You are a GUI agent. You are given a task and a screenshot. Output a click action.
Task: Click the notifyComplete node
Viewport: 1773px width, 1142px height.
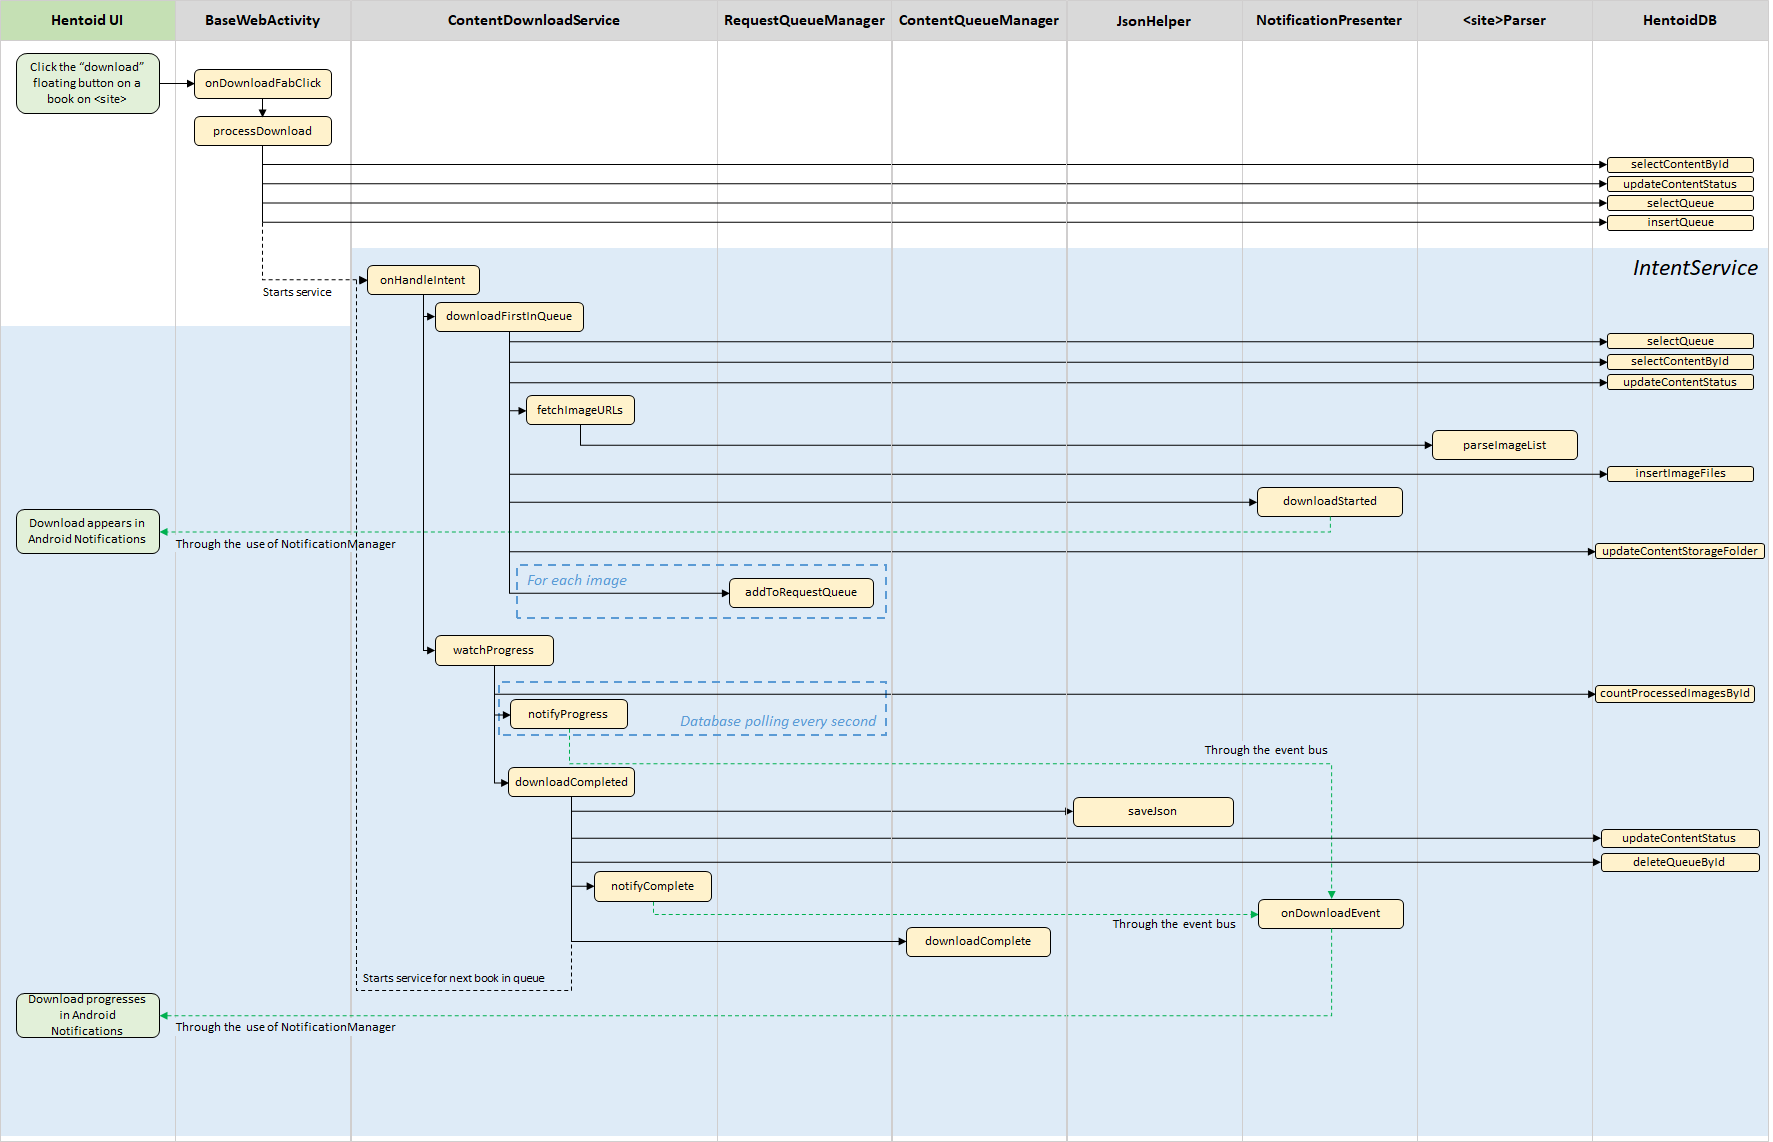click(x=653, y=887)
